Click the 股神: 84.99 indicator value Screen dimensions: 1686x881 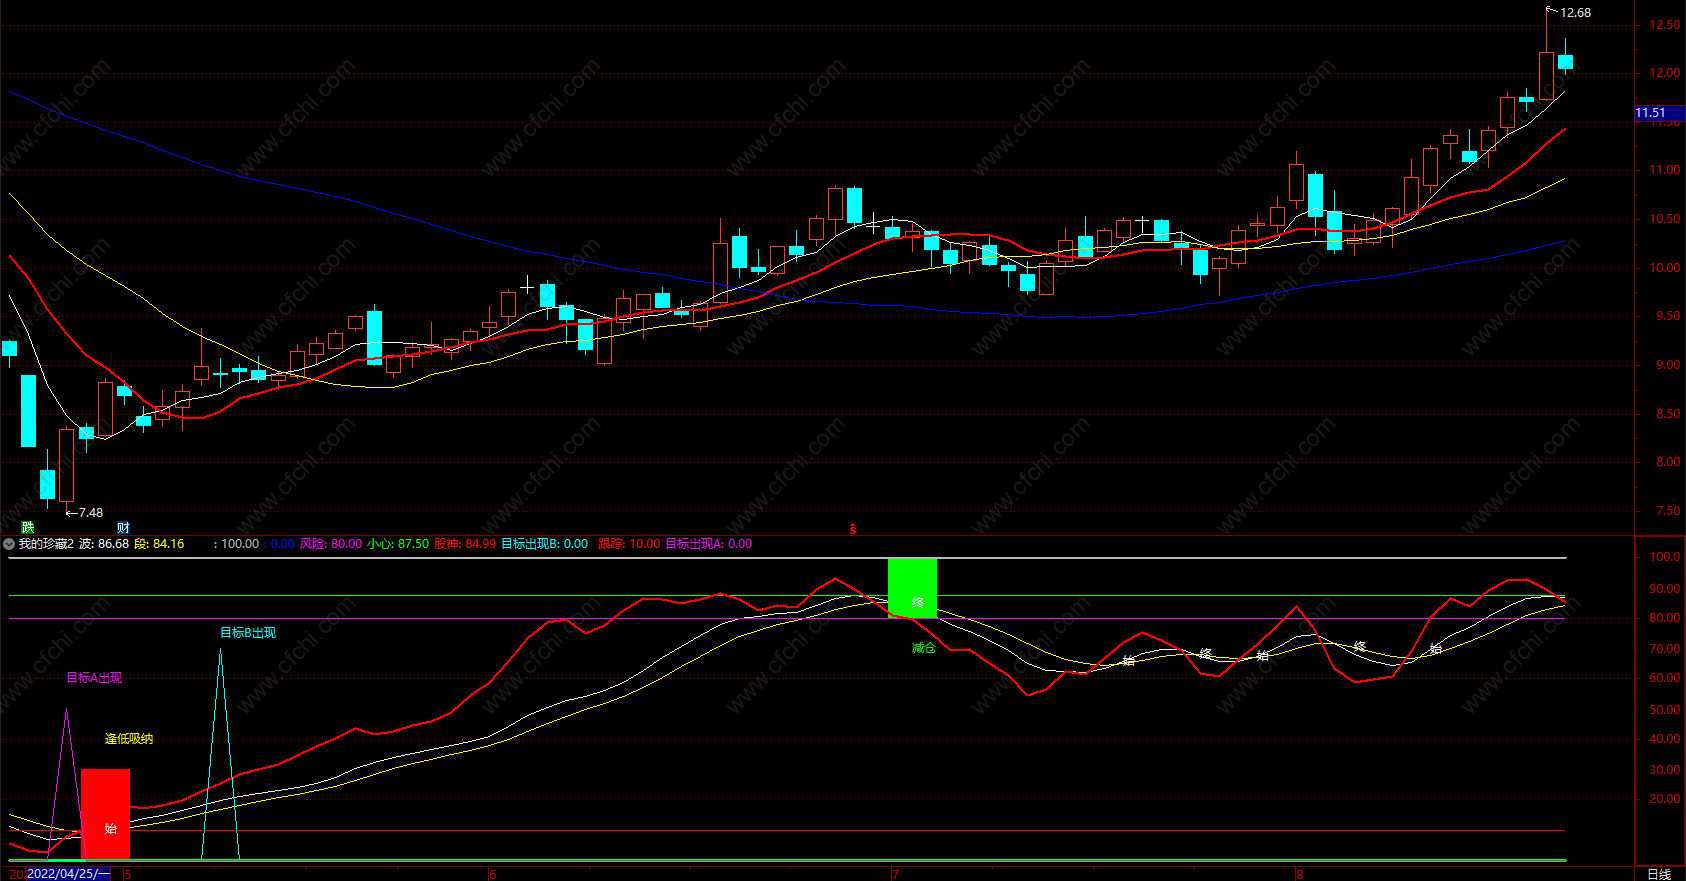(465, 544)
